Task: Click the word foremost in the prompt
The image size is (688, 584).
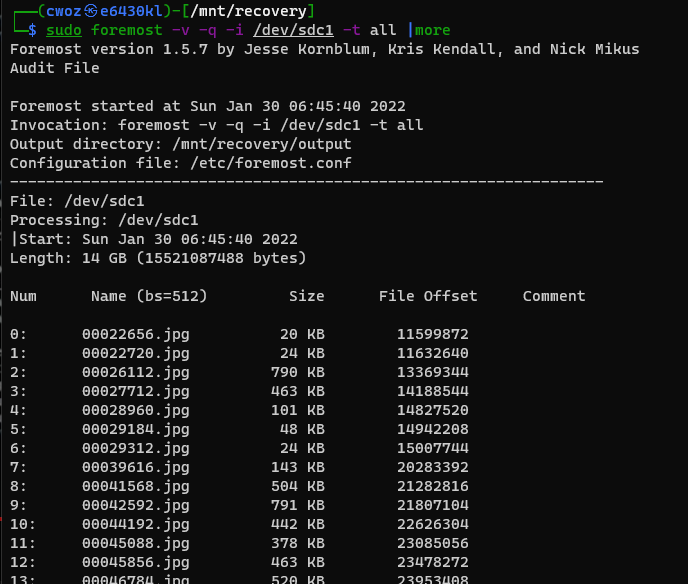Action: tap(126, 30)
